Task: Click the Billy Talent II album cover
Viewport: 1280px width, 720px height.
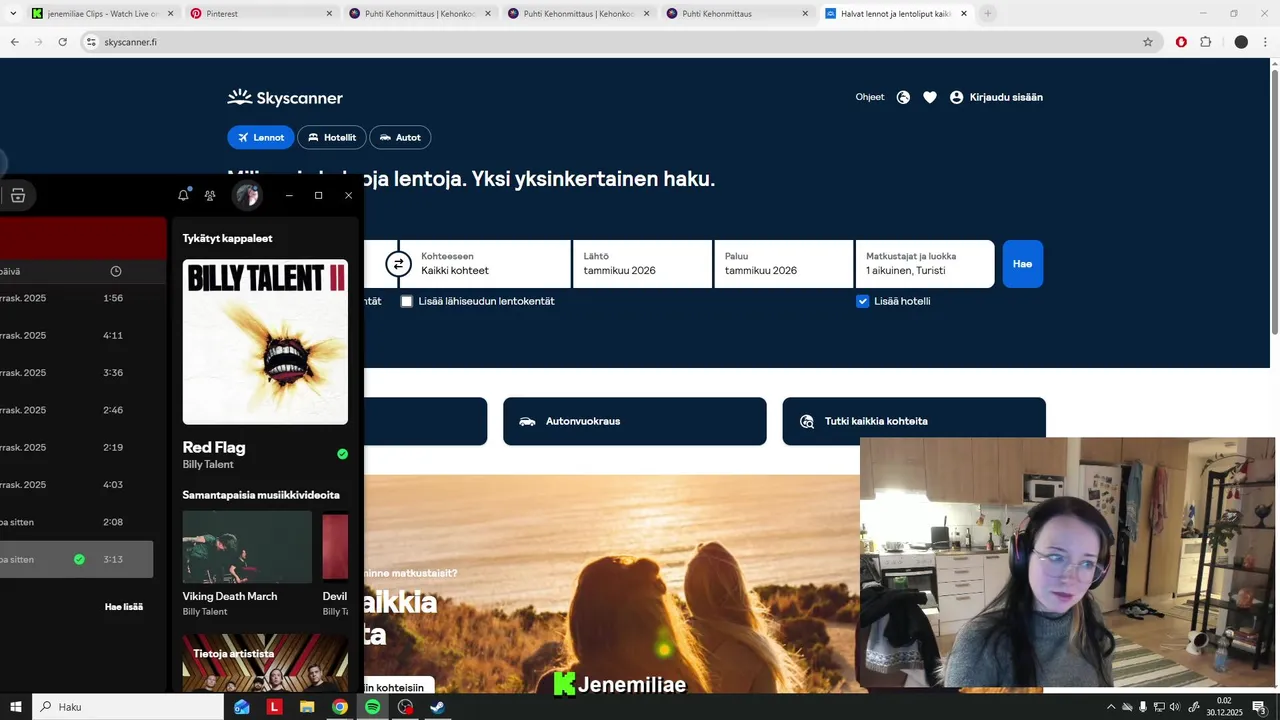Action: 265,342
